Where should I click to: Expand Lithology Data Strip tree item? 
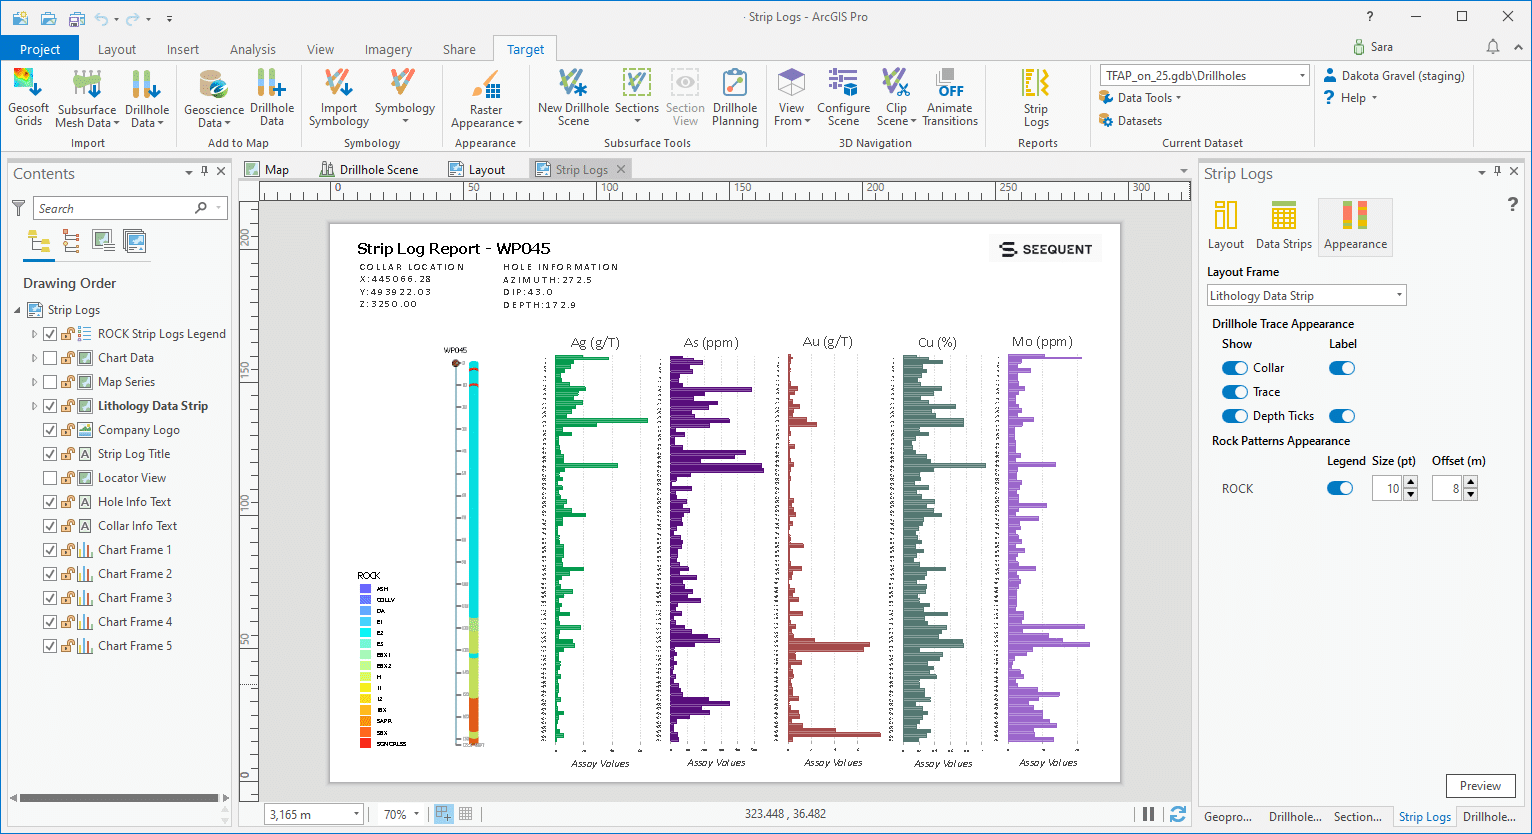point(34,406)
